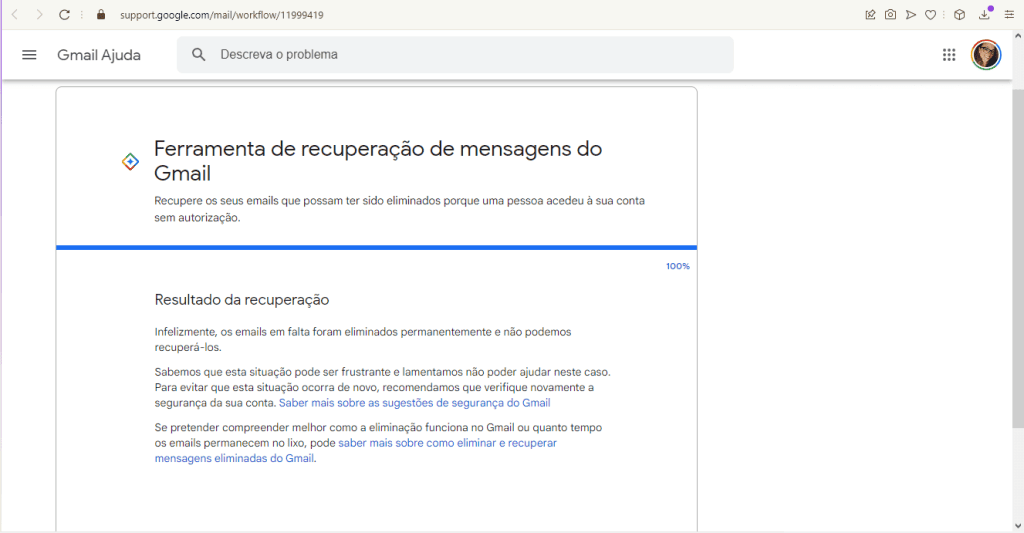
Task: Click the support.google.com address bar URL
Action: pyautogui.click(x=221, y=15)
